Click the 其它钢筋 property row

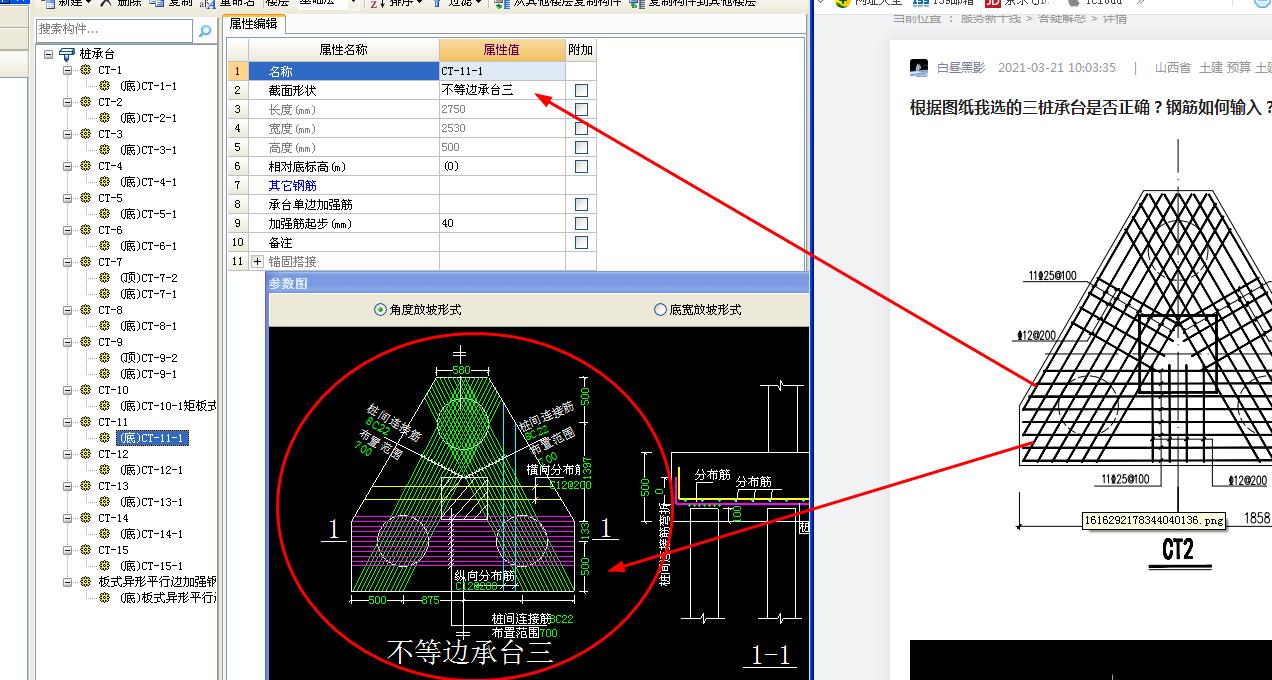412,185
